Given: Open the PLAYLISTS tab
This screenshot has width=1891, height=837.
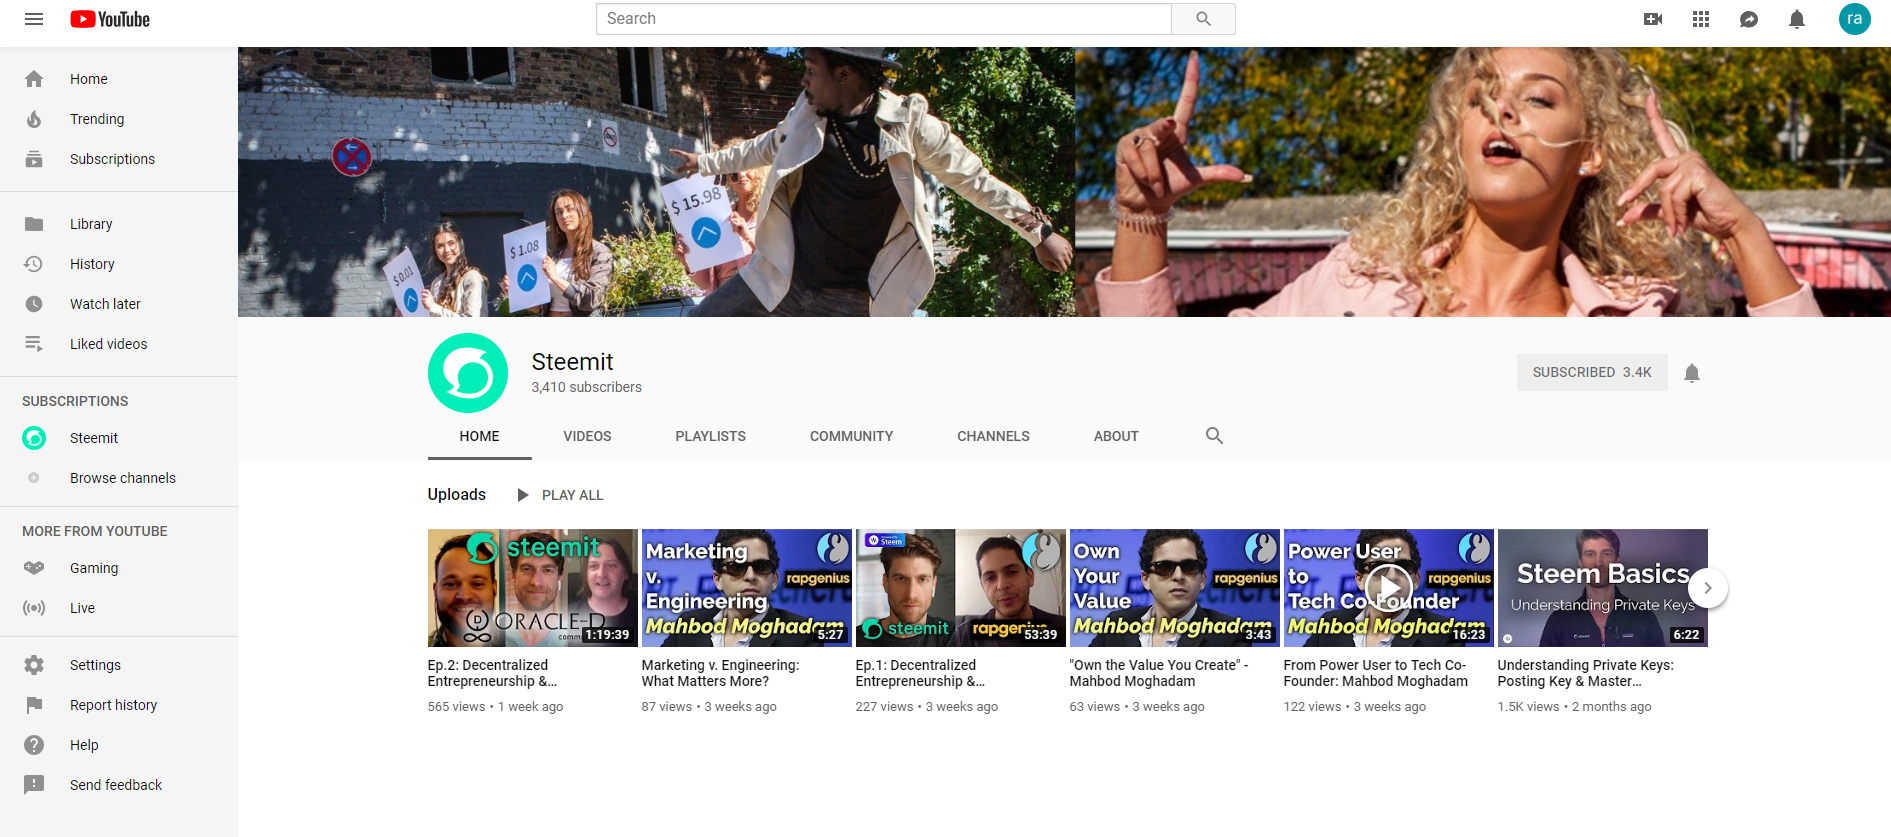Looking at the screenshot, I should [x=711, y=436].
